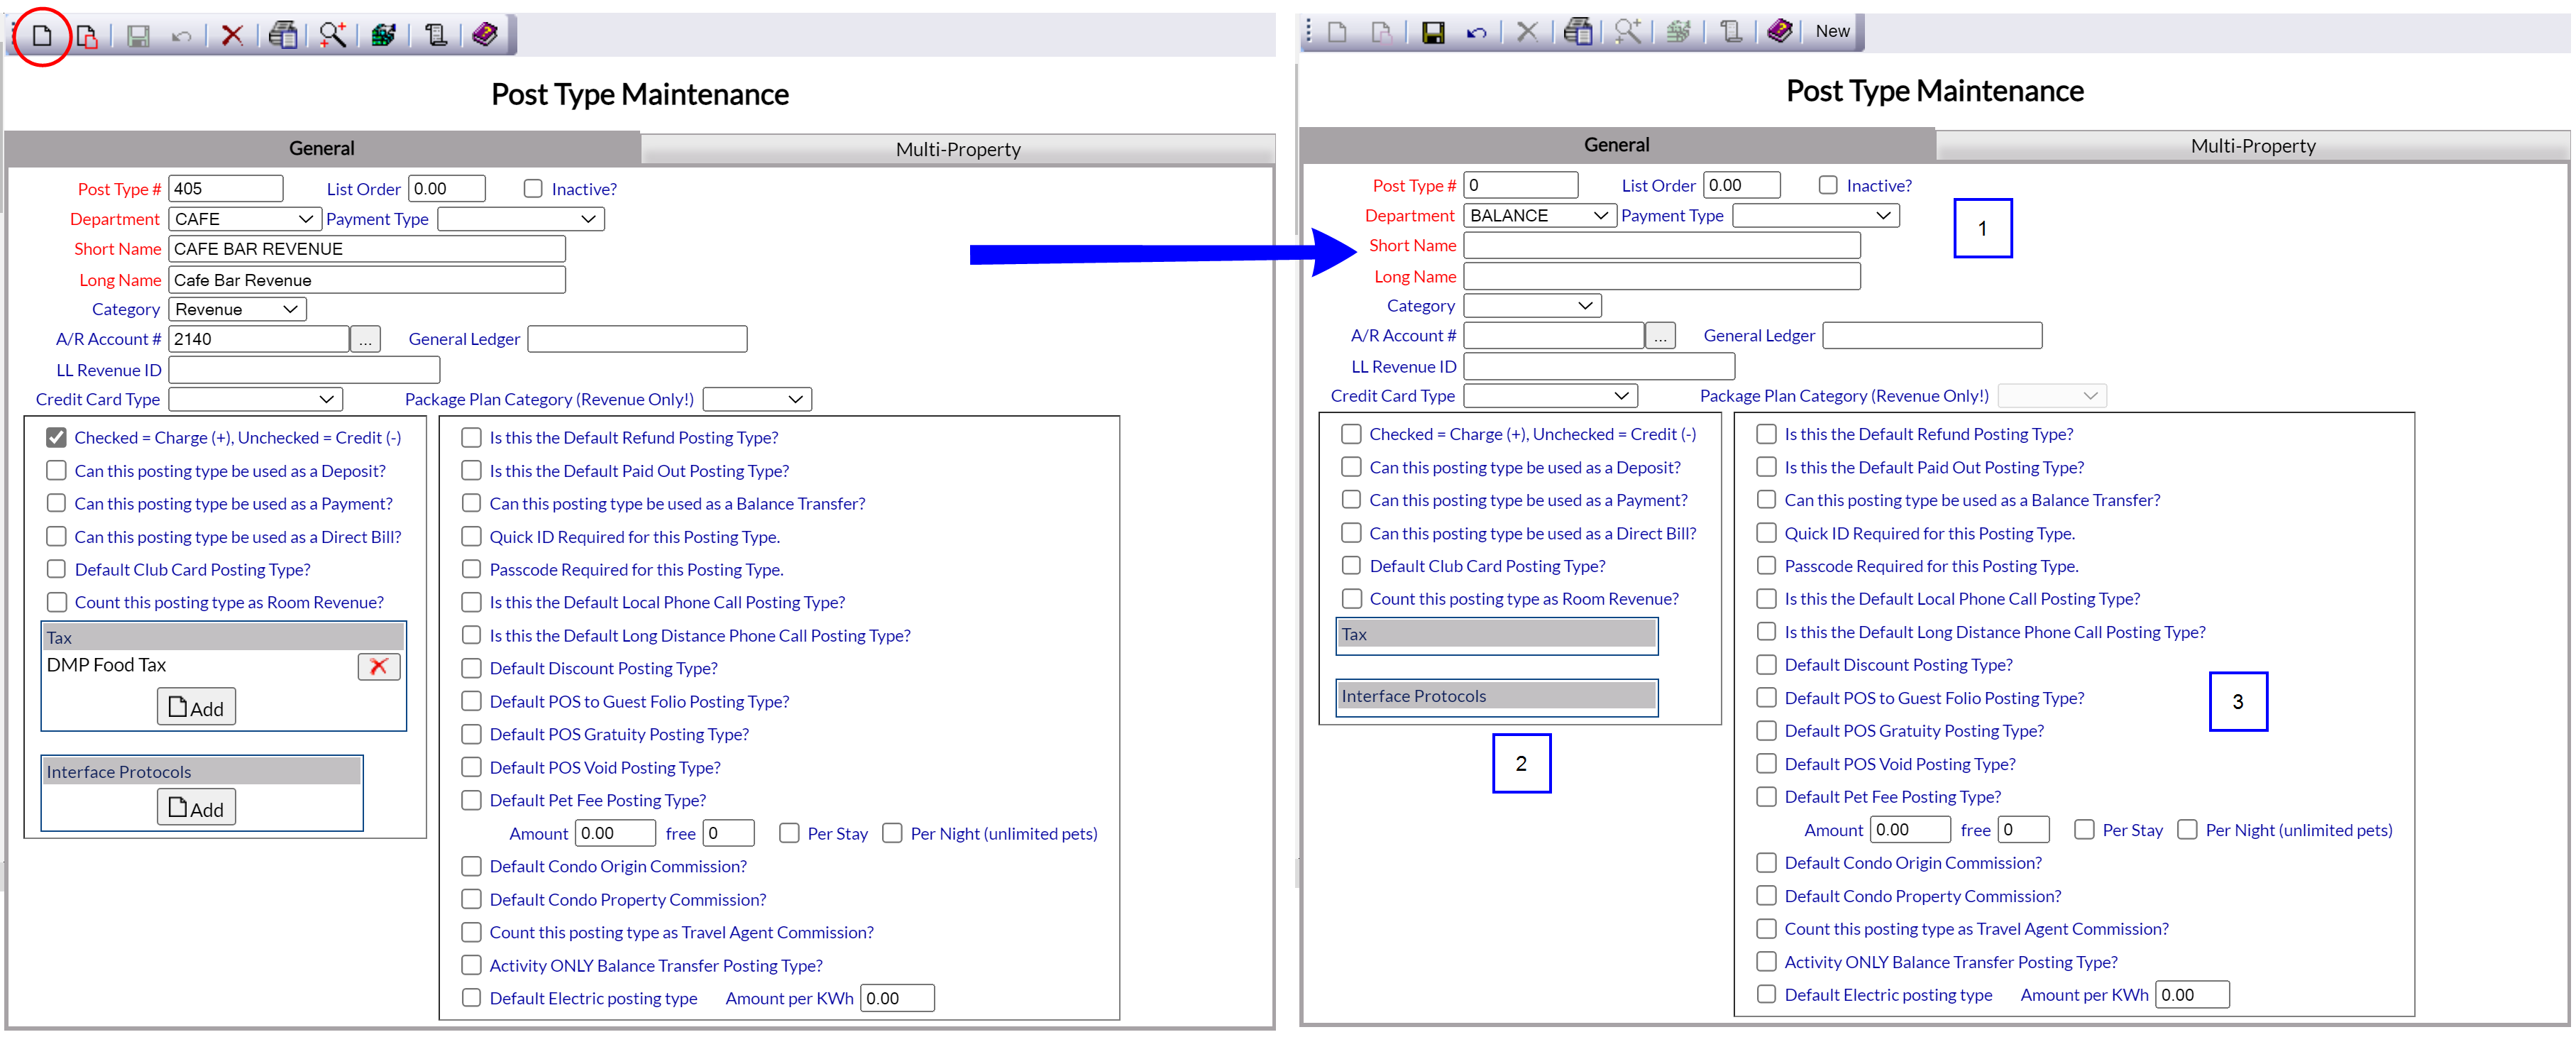Uncheck Charge/Credit checkbox in left form
The width and height of the screenshot is (2576, 1037).
coord(57,438)
